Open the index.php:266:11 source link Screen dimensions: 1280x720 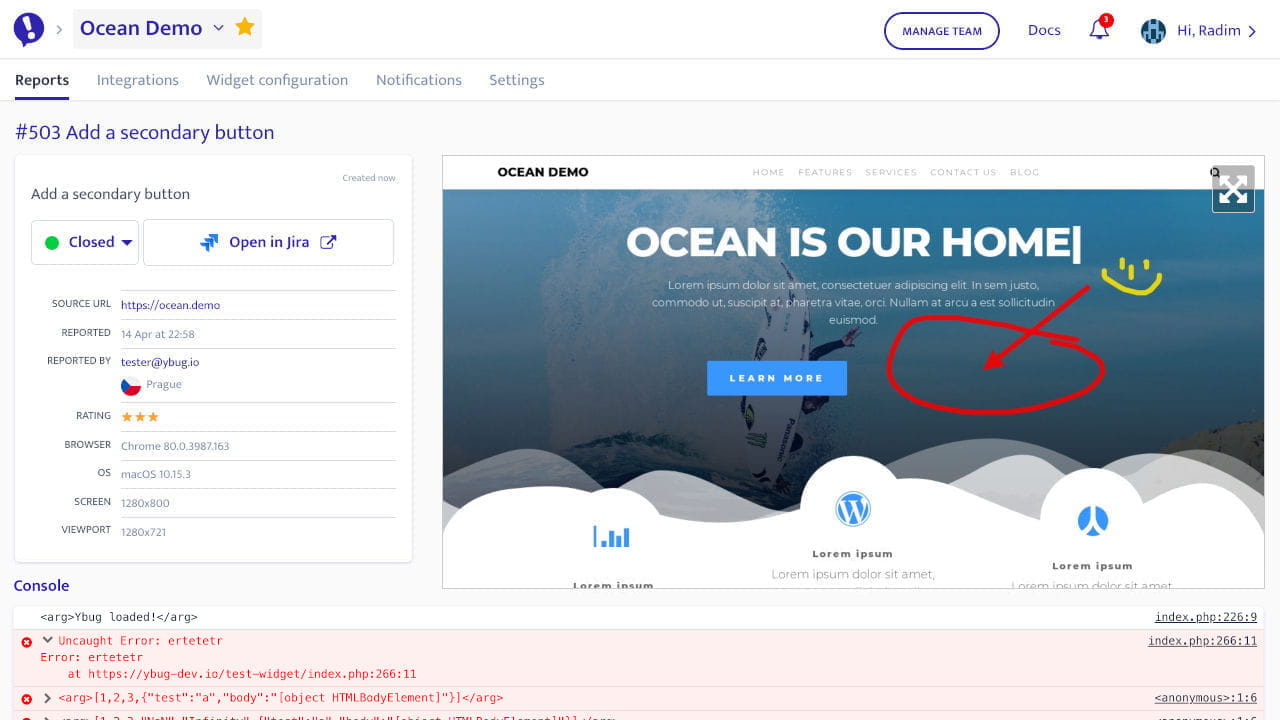[1203, 641]
